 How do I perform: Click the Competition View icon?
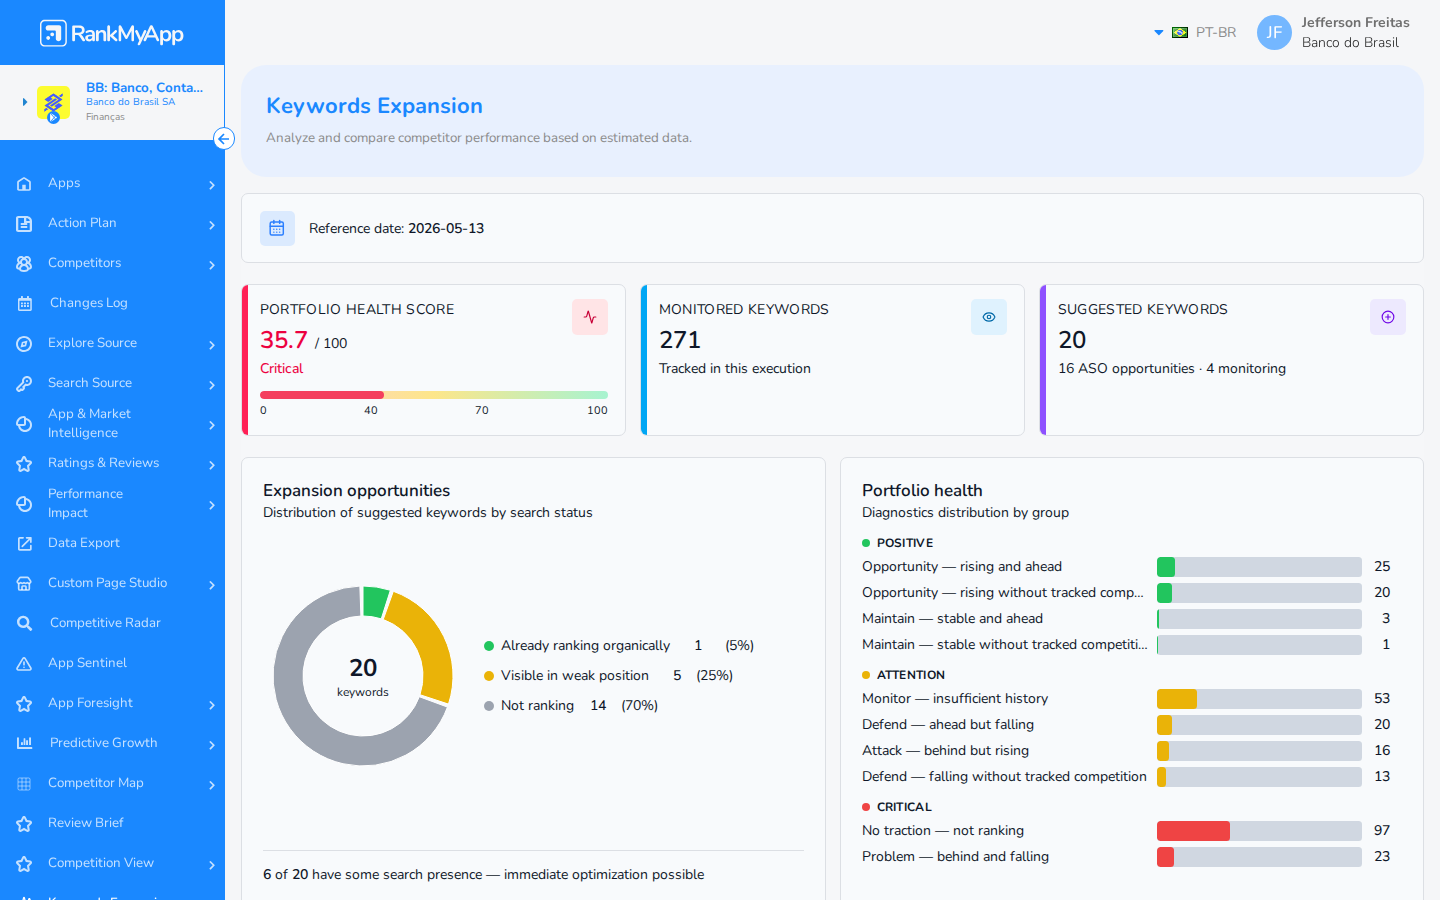[24, 864]
